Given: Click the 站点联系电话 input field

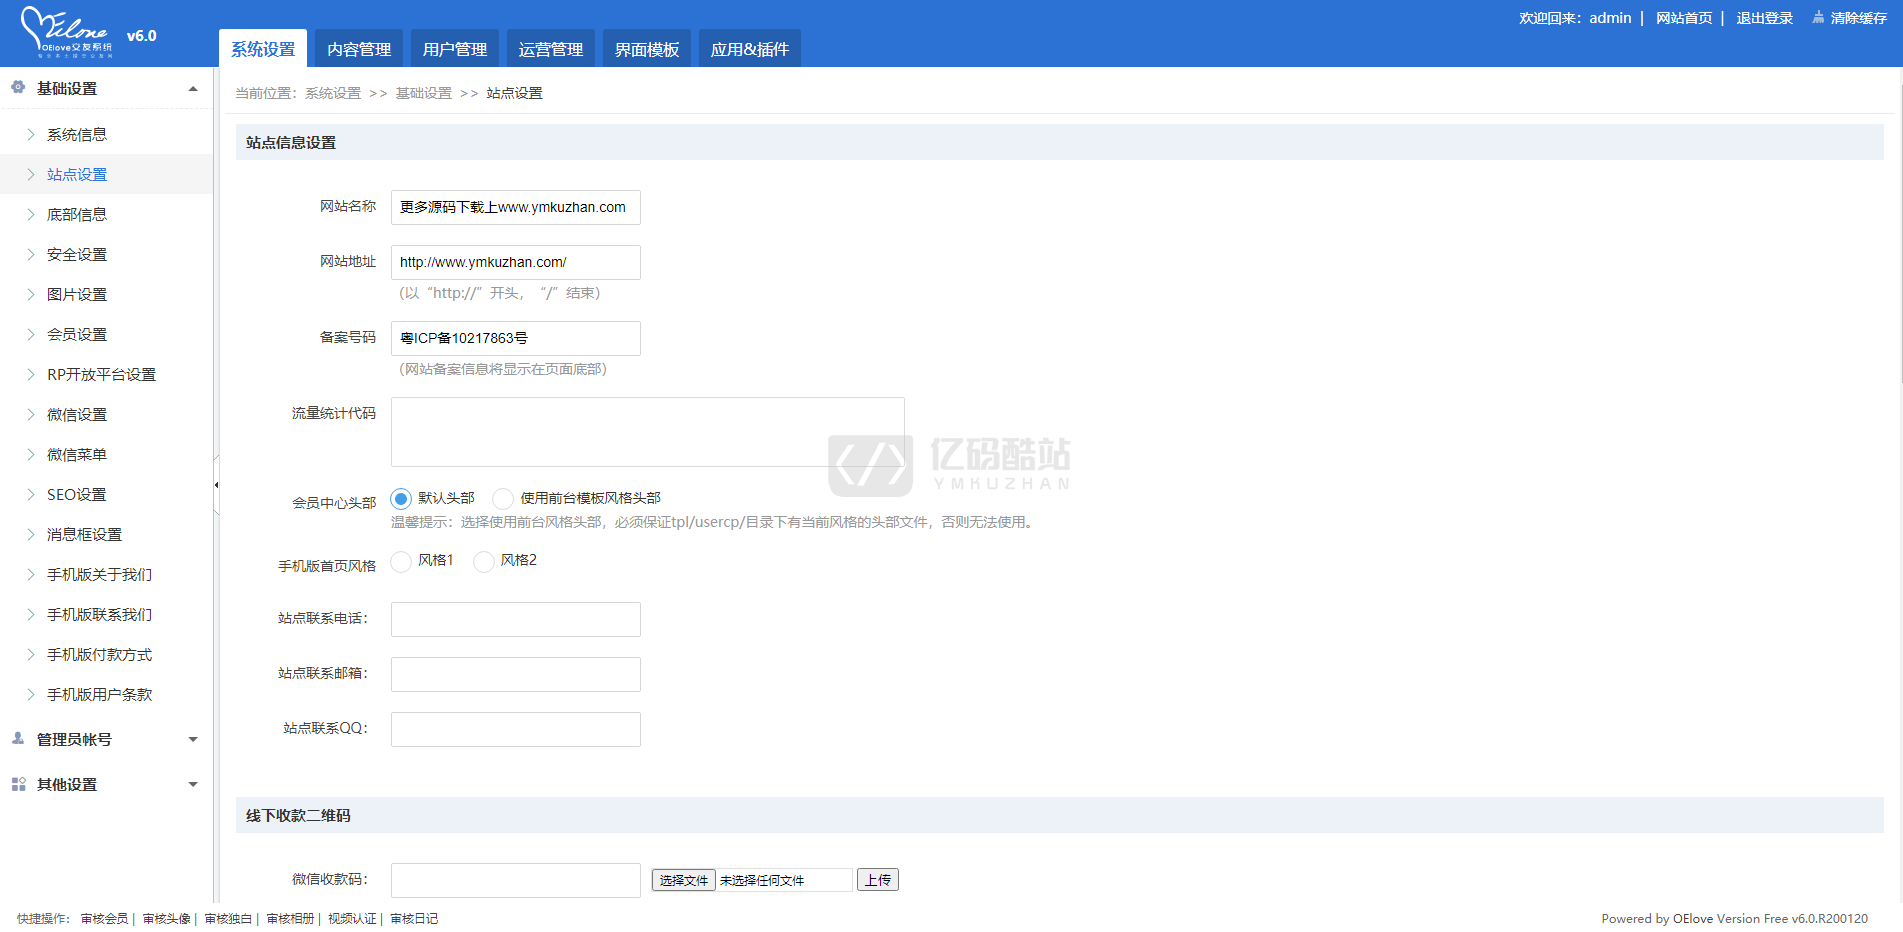Looking at the screenshot, I should tap(516, 619).
